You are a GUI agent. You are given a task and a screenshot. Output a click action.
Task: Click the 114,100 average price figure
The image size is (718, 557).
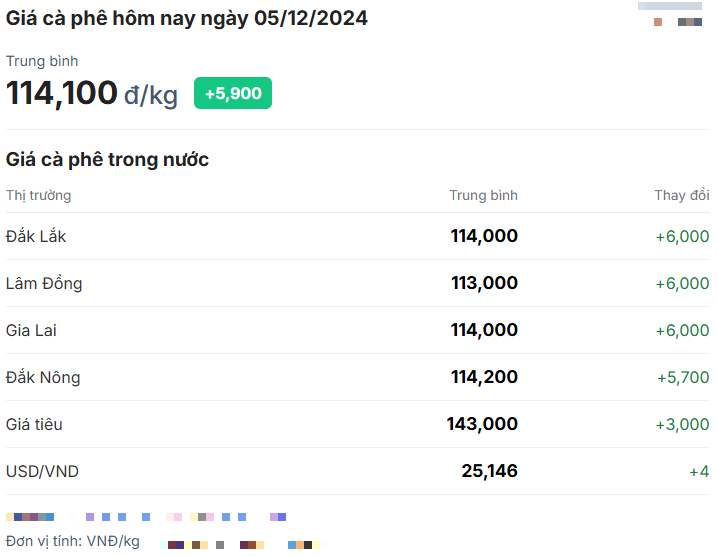tap(62, 93)
